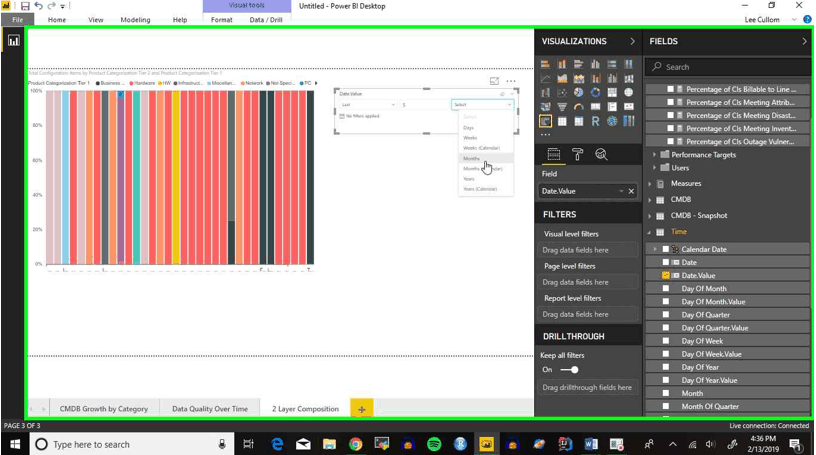Select the Treemap visualization
This screenshot has height=455, width=816.
coord(612,93)
